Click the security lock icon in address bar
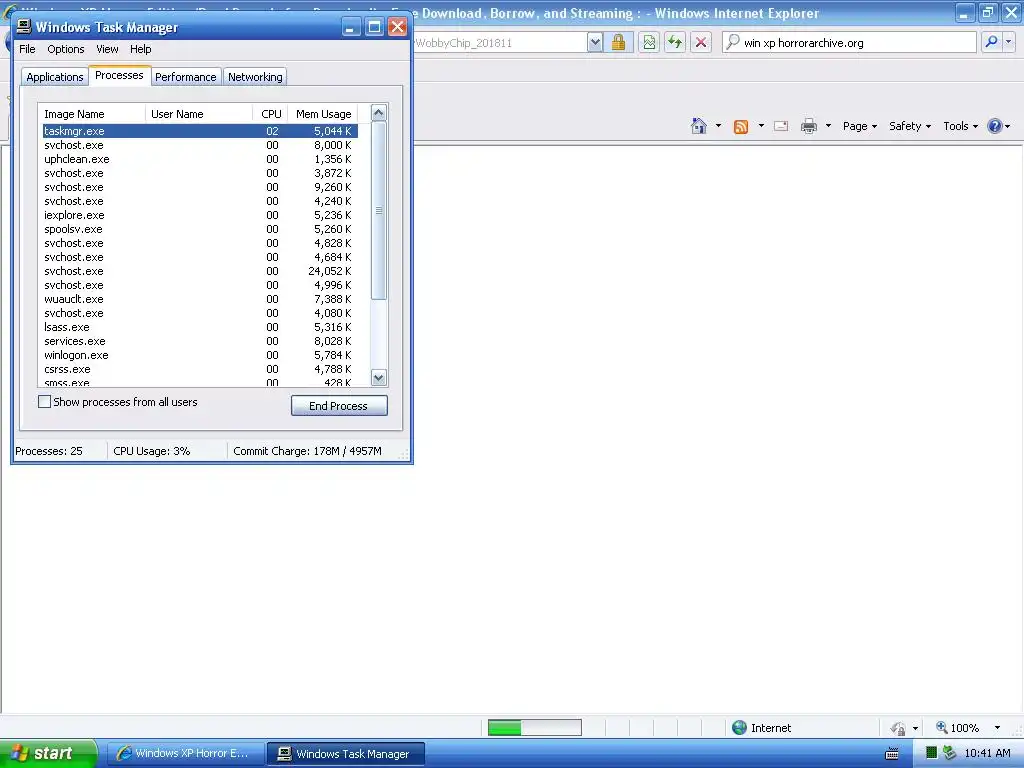 pos(618,42)
